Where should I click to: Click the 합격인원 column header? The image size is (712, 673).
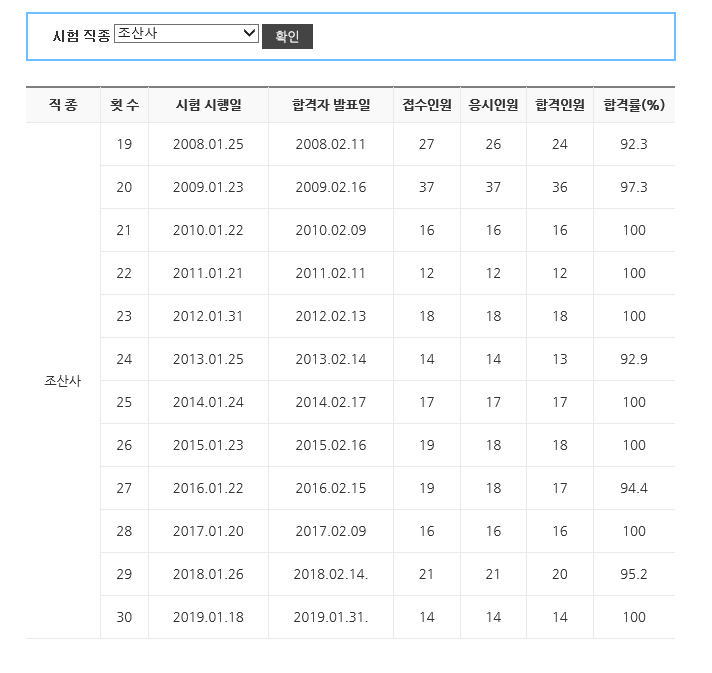pos(560,105)
